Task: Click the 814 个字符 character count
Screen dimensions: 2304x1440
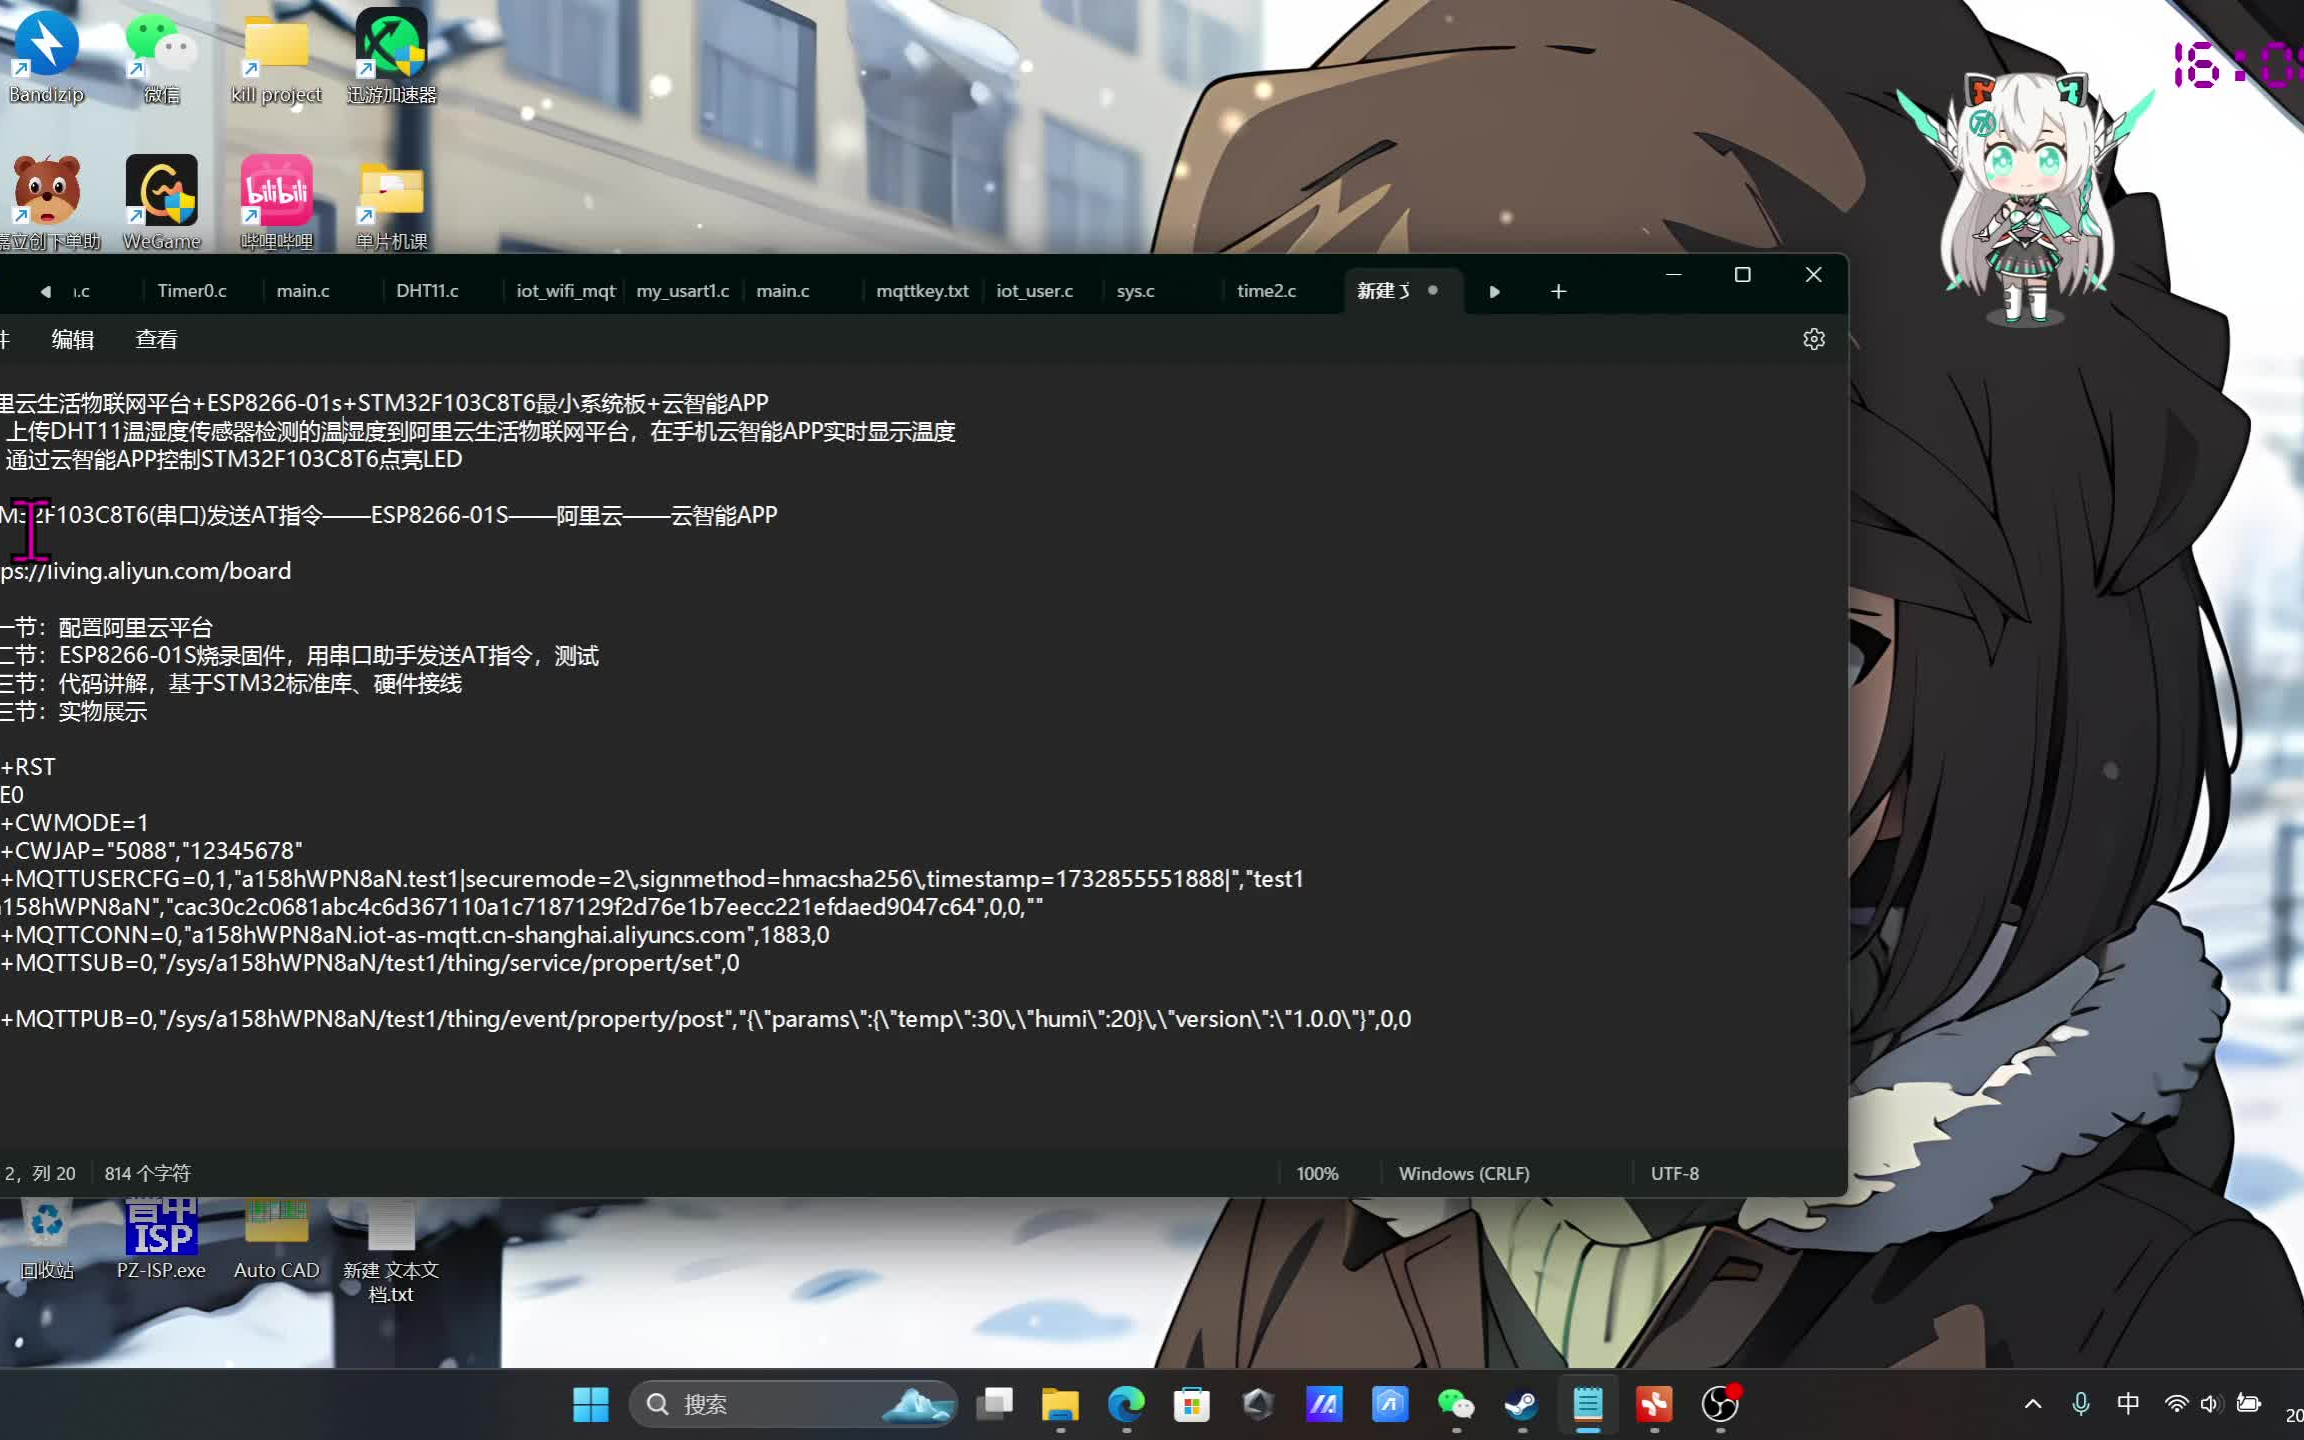Action: click(x=147, y=1173)
